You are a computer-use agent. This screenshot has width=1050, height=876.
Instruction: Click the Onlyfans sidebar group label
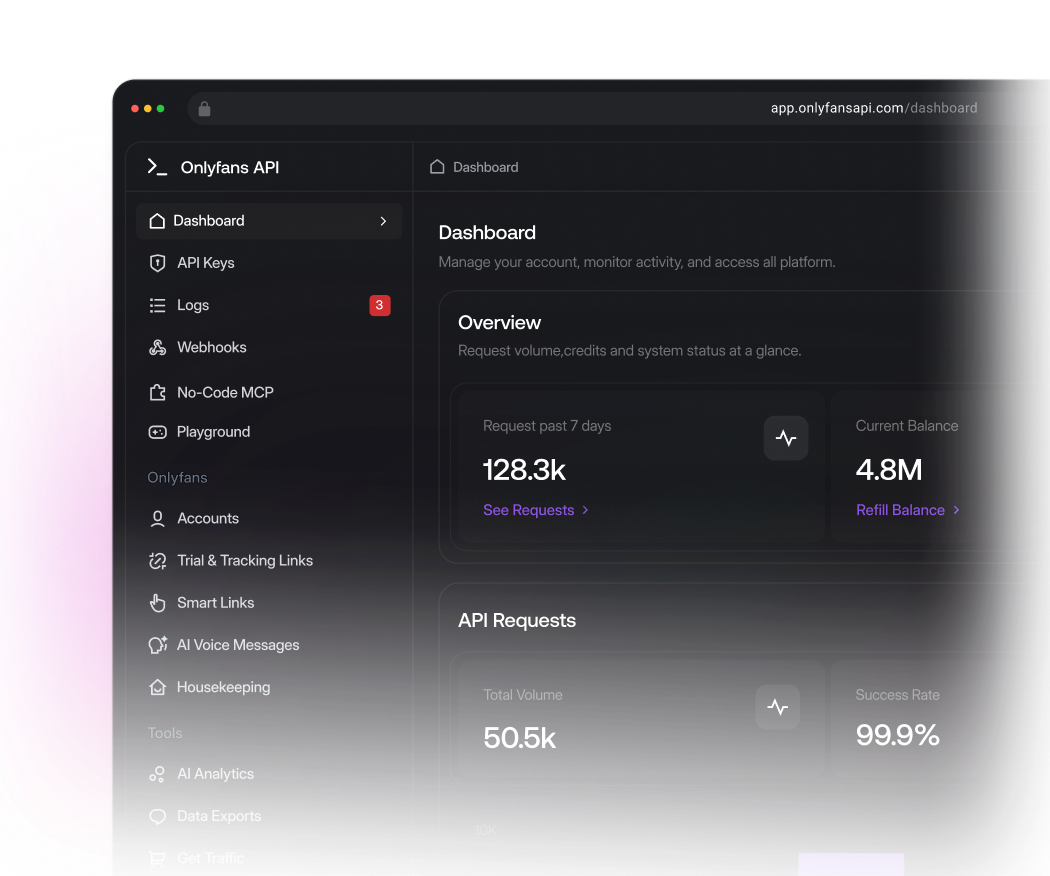click(x=177, y=478)
